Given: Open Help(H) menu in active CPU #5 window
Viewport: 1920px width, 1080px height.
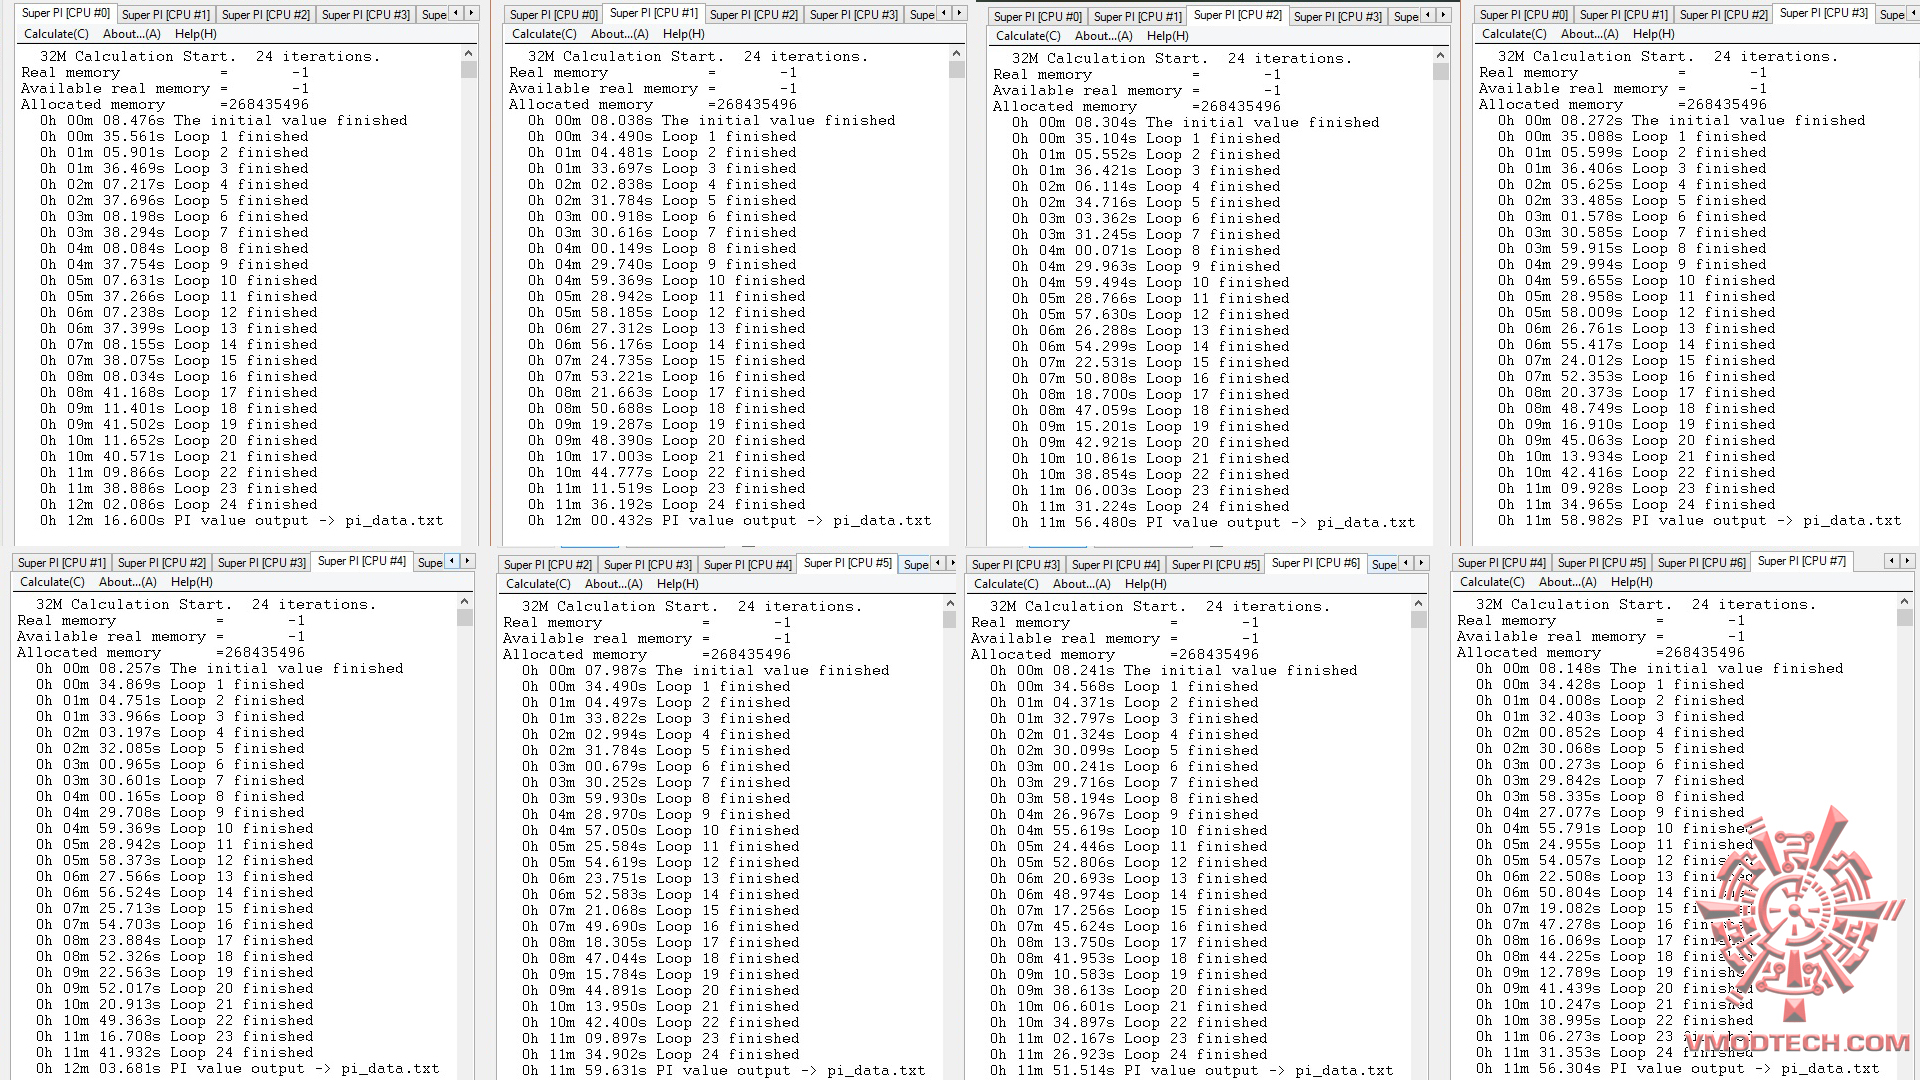Looking at the screenshot, I should pos(677,584).
